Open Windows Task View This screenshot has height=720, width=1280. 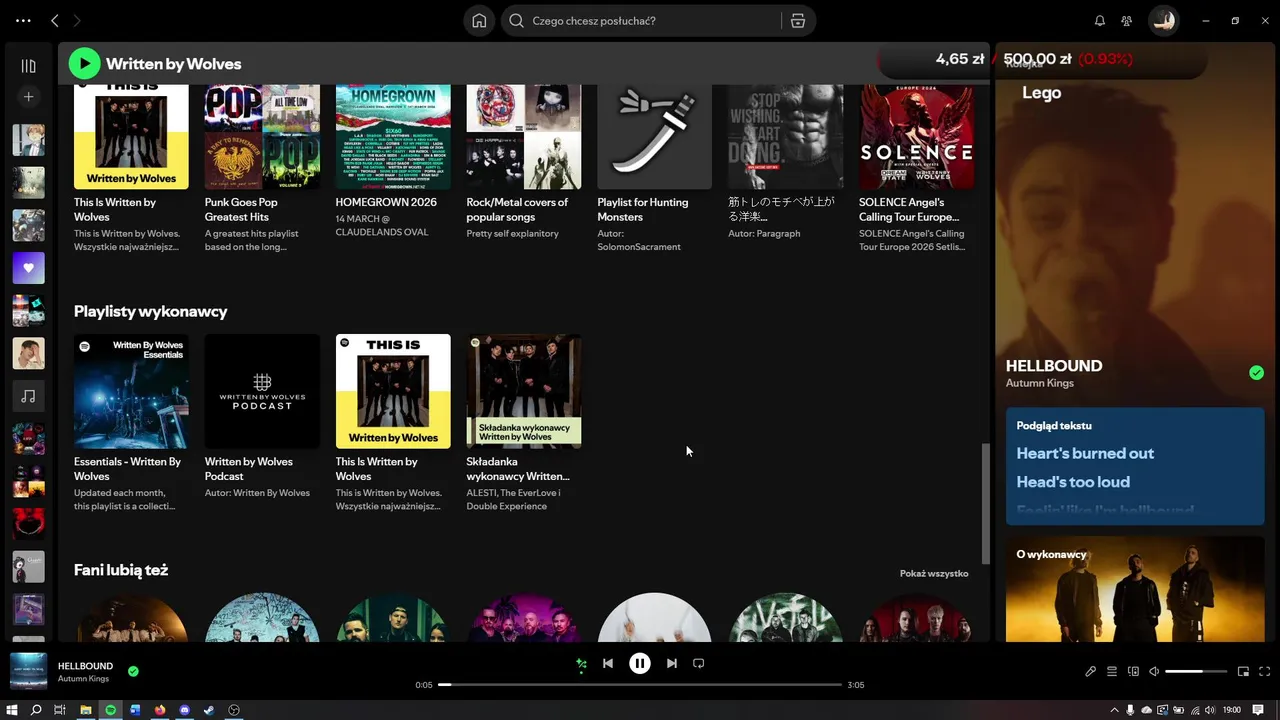(60, 710)
